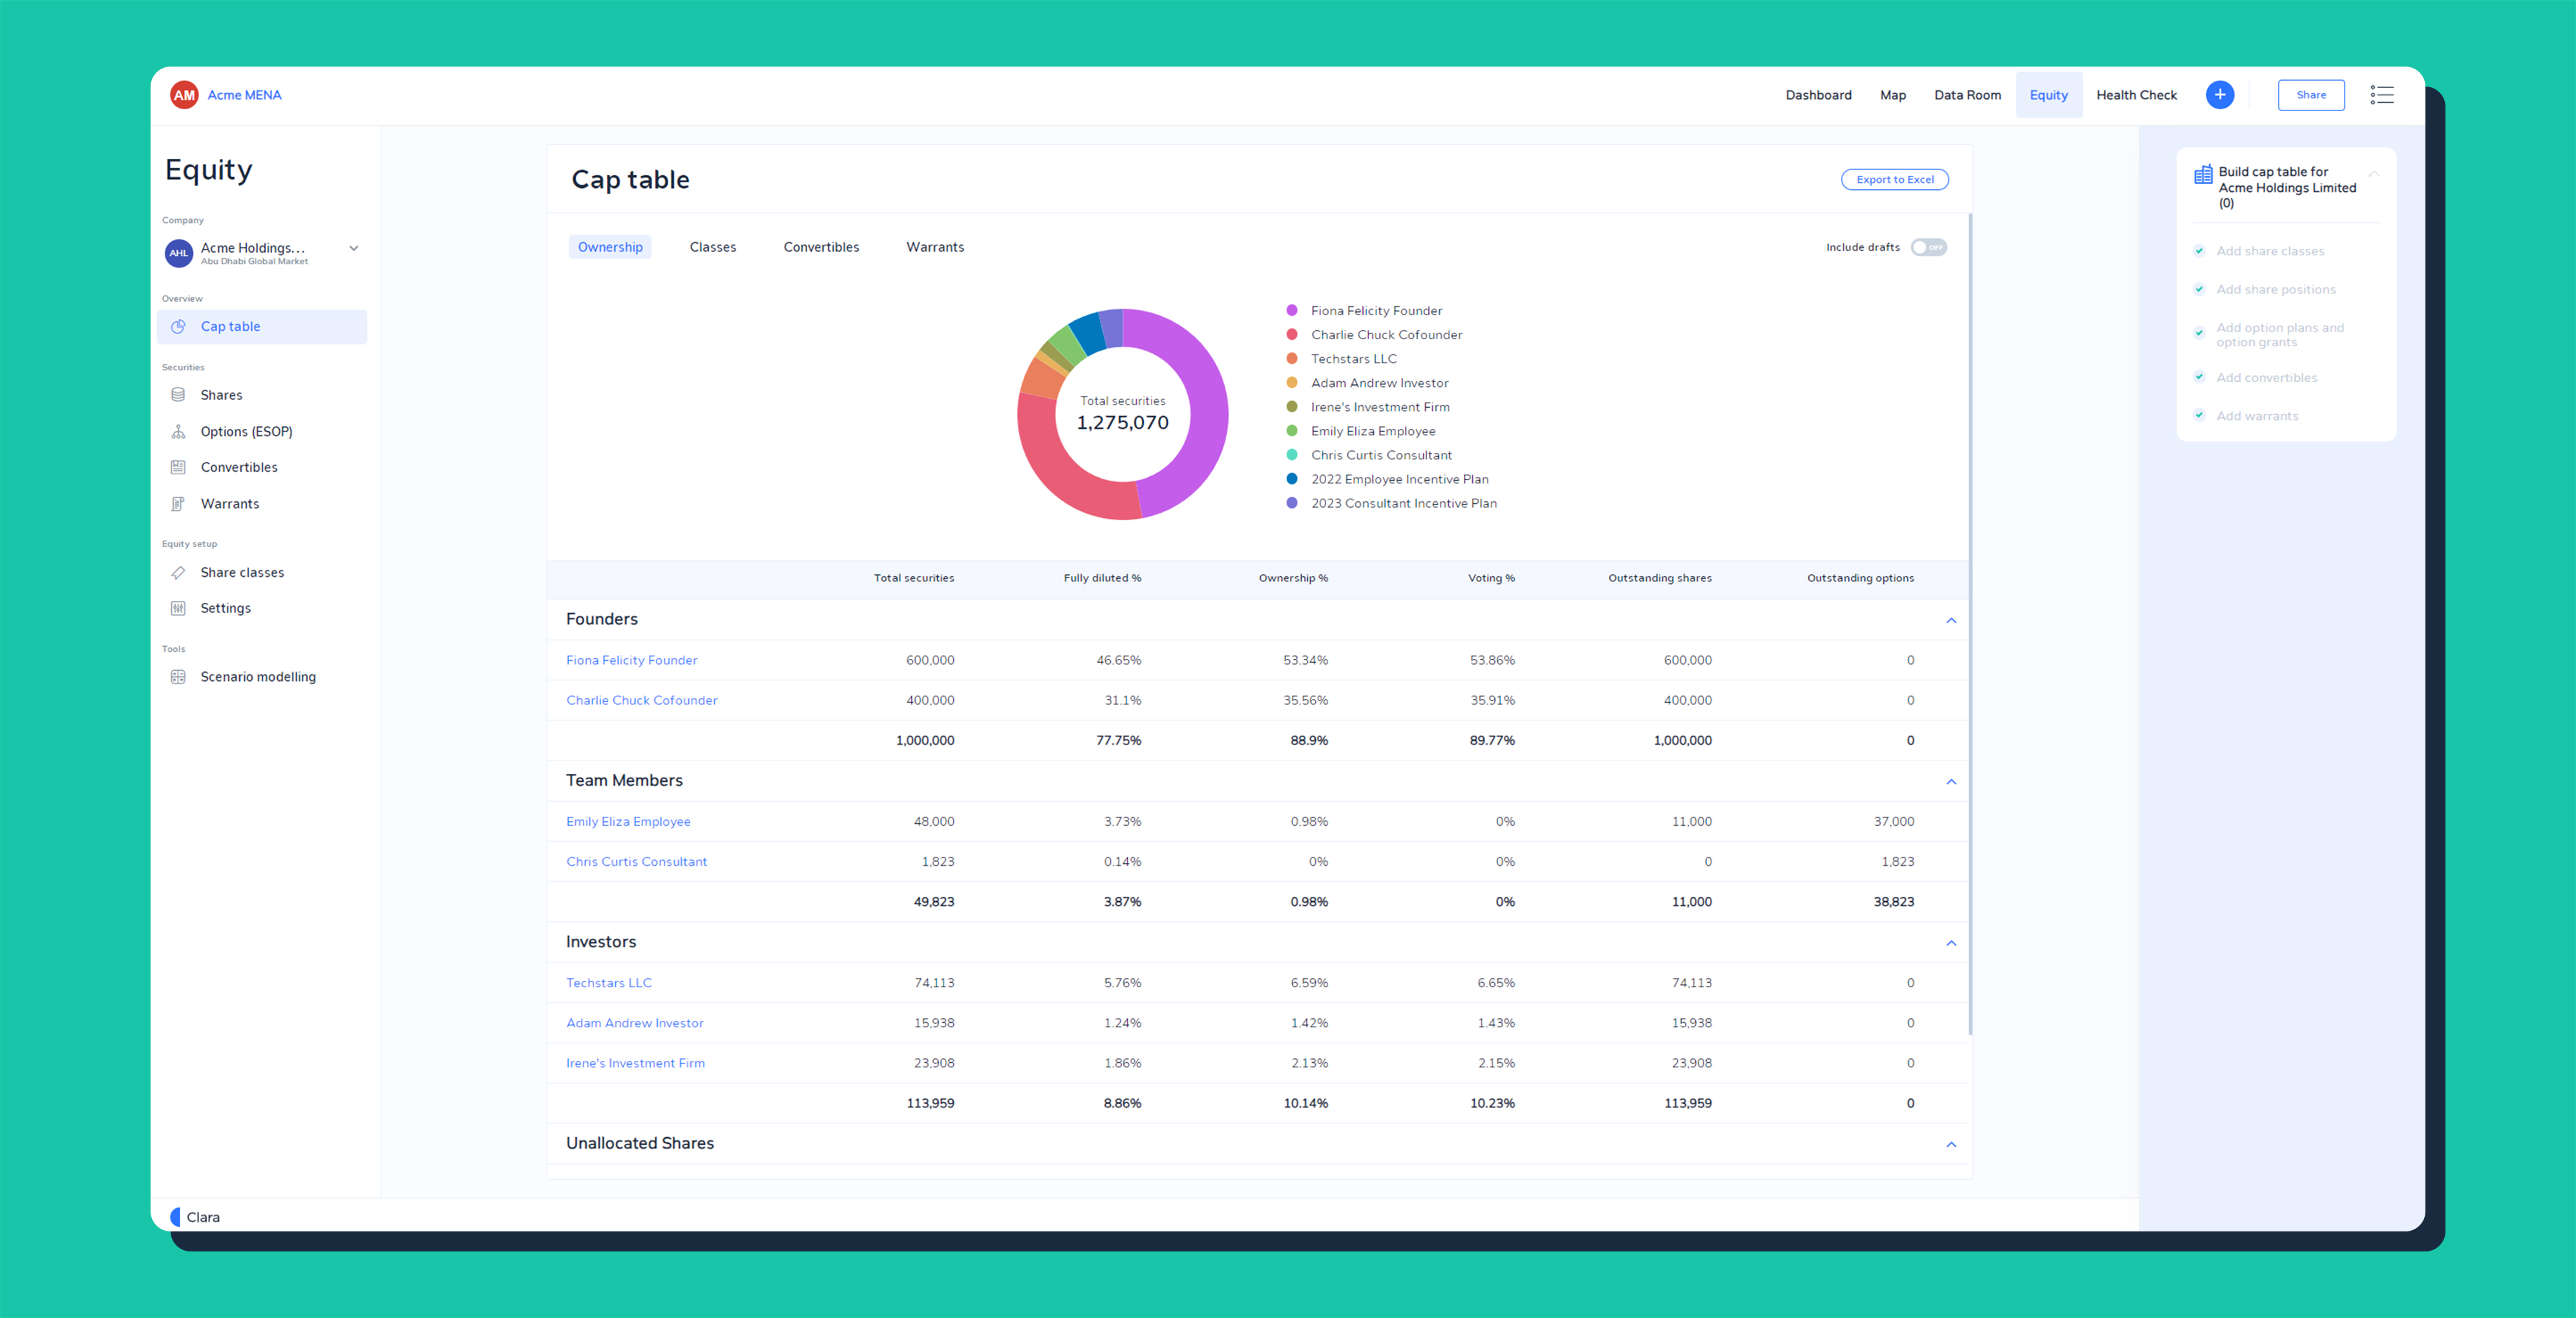Switch to the Classes tab
Image resolution: width=2576 pixels, height=1318 pixels.
[x=712, y=247]
